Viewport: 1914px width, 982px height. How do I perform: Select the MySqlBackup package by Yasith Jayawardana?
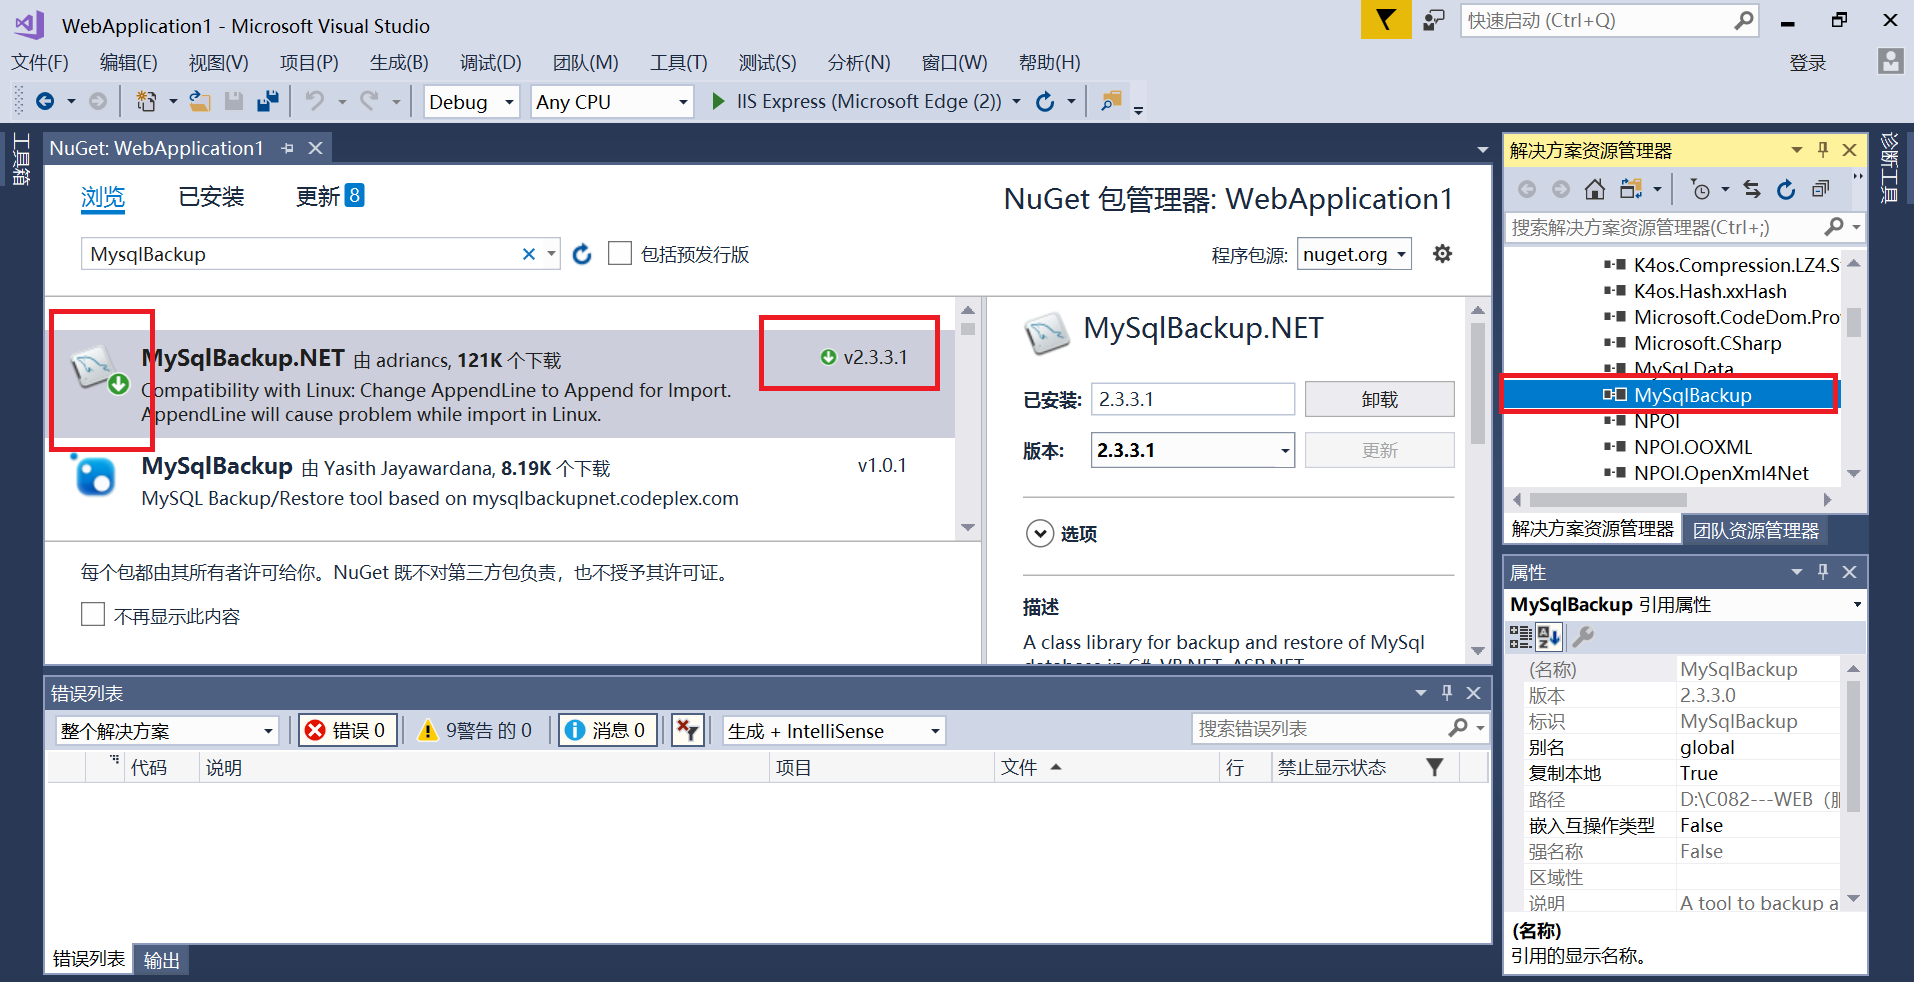500,482
